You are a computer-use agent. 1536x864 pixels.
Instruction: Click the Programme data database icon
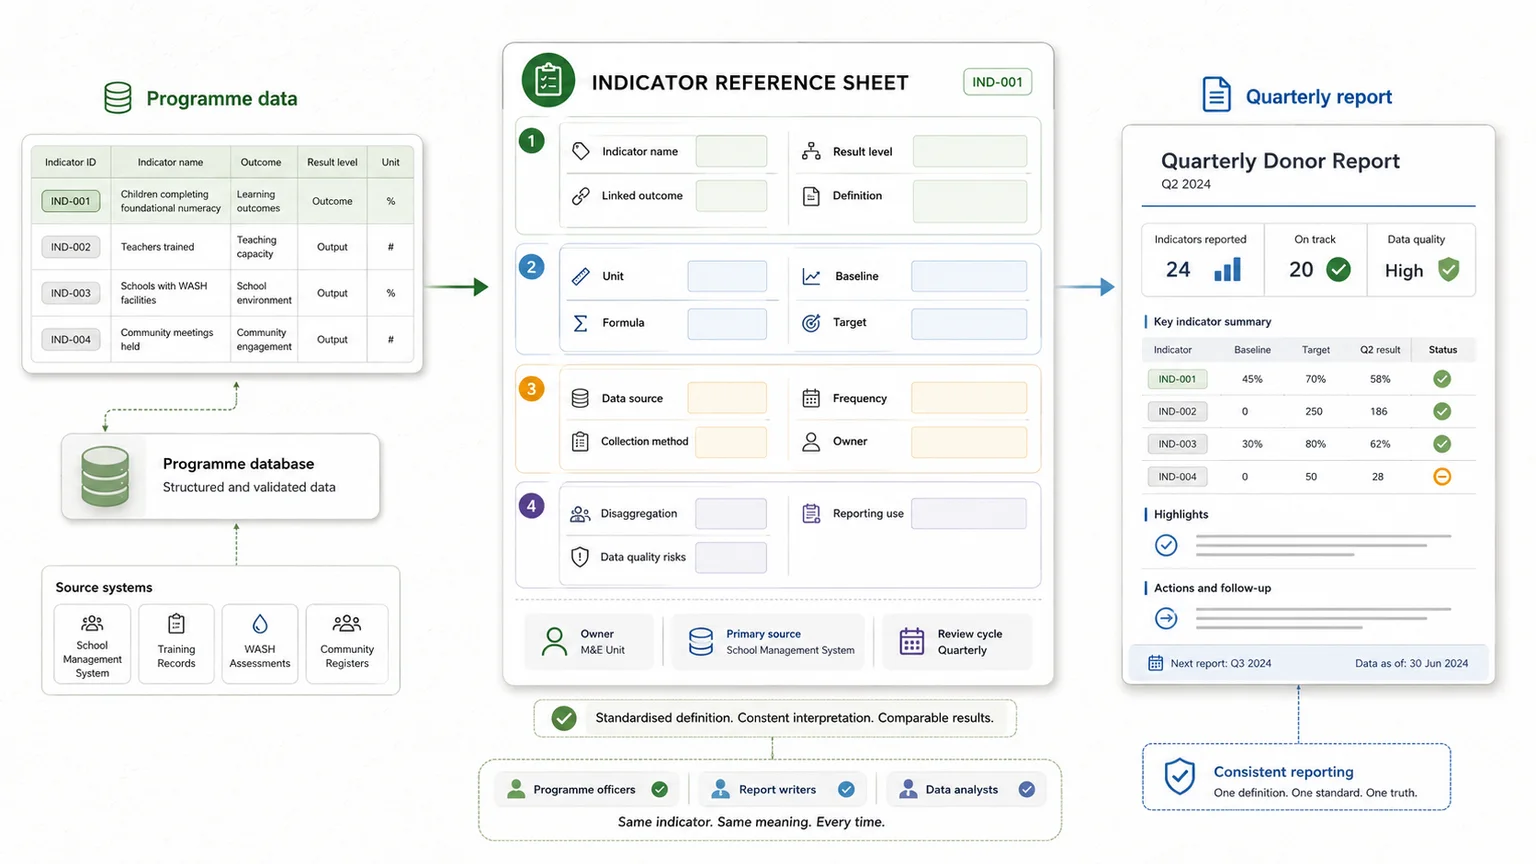point(118,98)
